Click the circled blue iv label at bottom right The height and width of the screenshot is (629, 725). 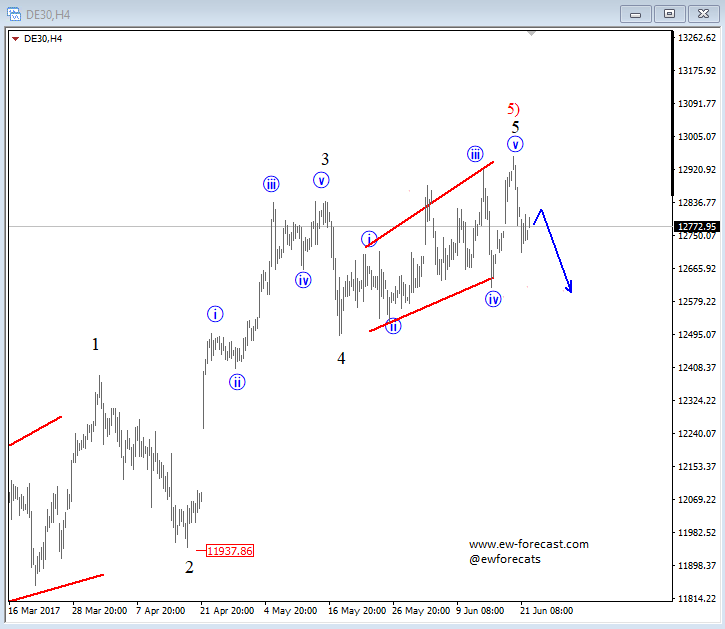pyautogui.click(x=493, y=299)
